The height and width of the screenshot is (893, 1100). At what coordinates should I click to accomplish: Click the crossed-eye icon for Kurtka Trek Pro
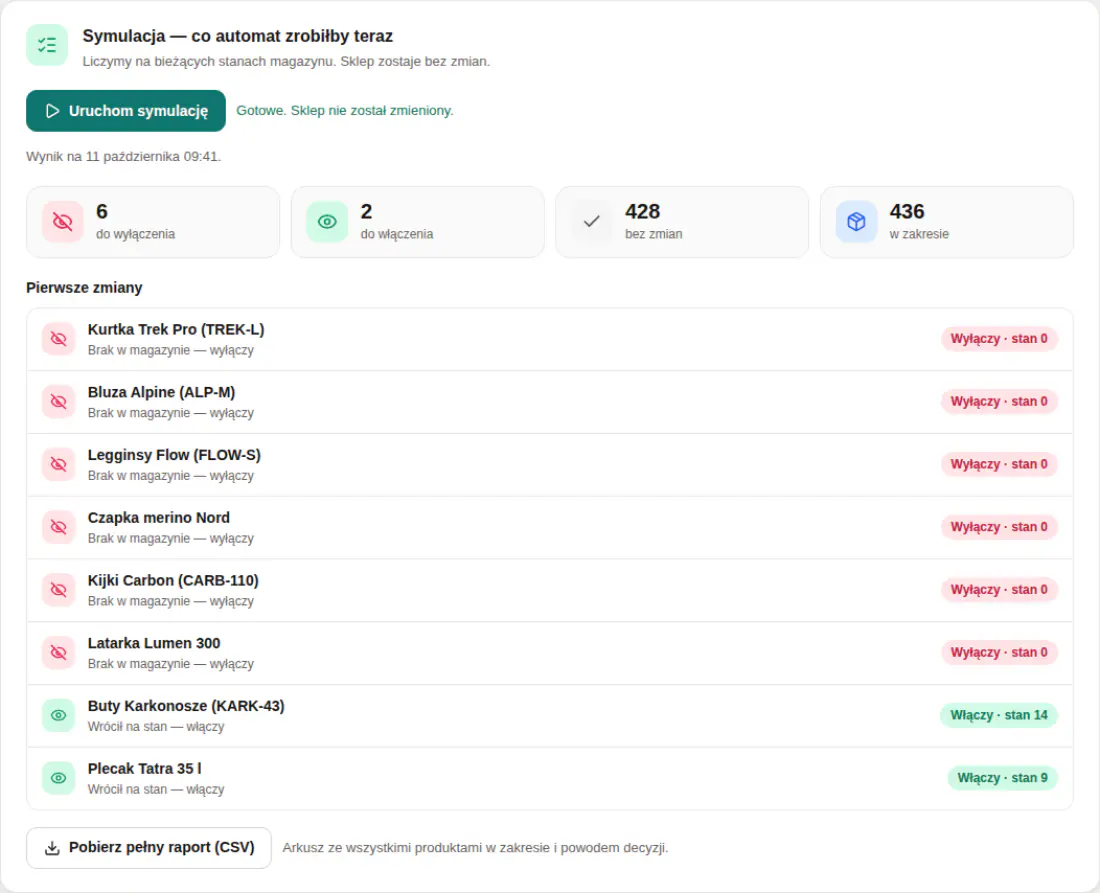(59, 339)
